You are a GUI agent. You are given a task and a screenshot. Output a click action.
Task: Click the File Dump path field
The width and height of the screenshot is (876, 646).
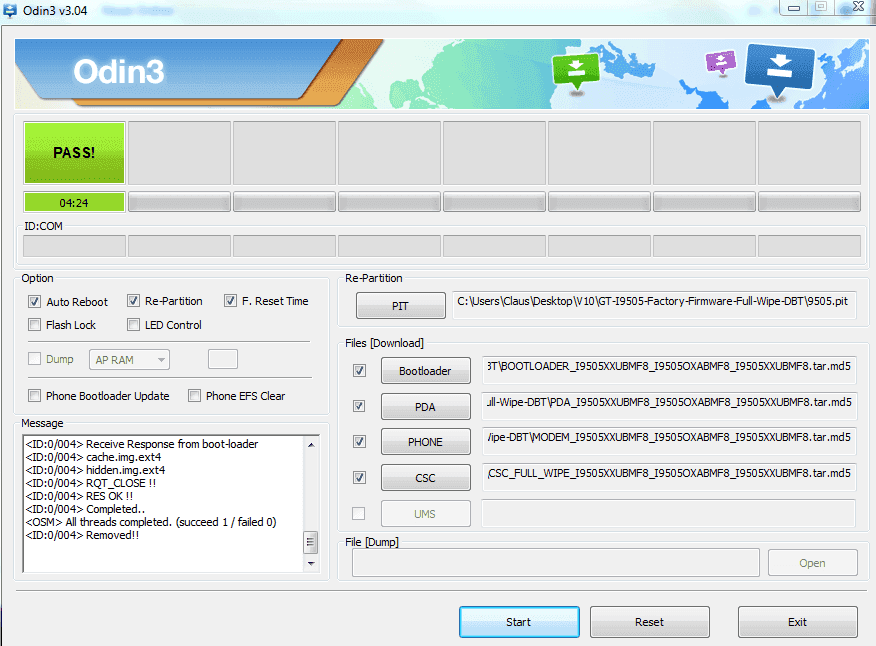click(x=556, y=562)
